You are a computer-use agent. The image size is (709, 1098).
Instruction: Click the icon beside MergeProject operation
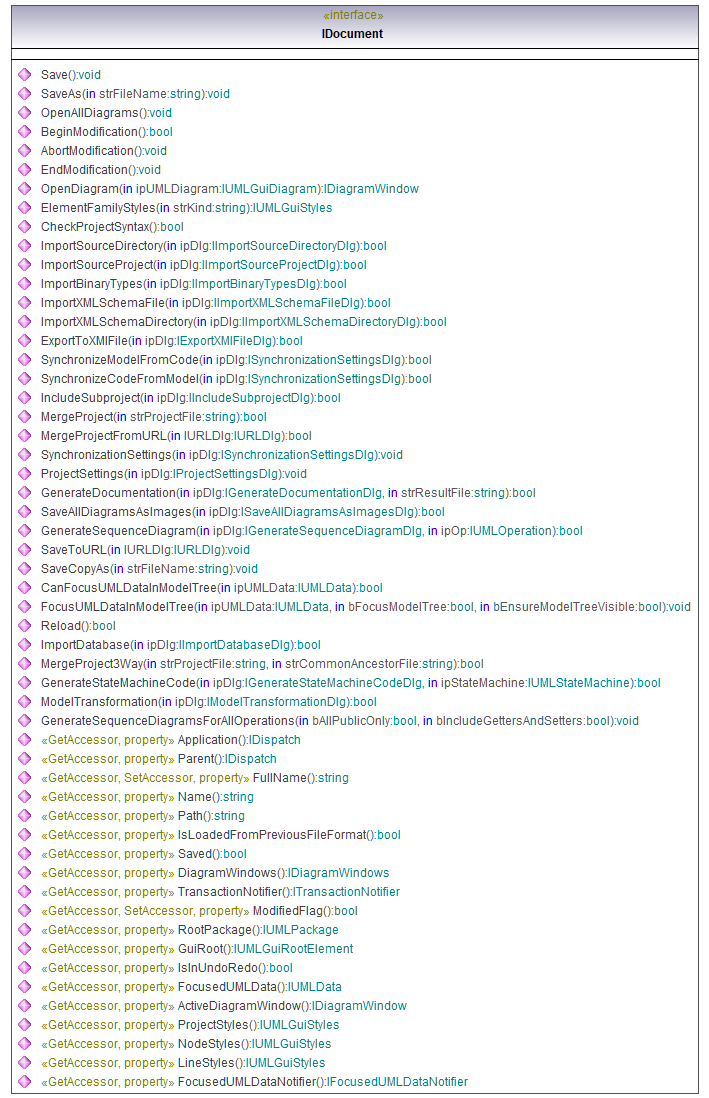pyautogui.click(x=24, y=417)
